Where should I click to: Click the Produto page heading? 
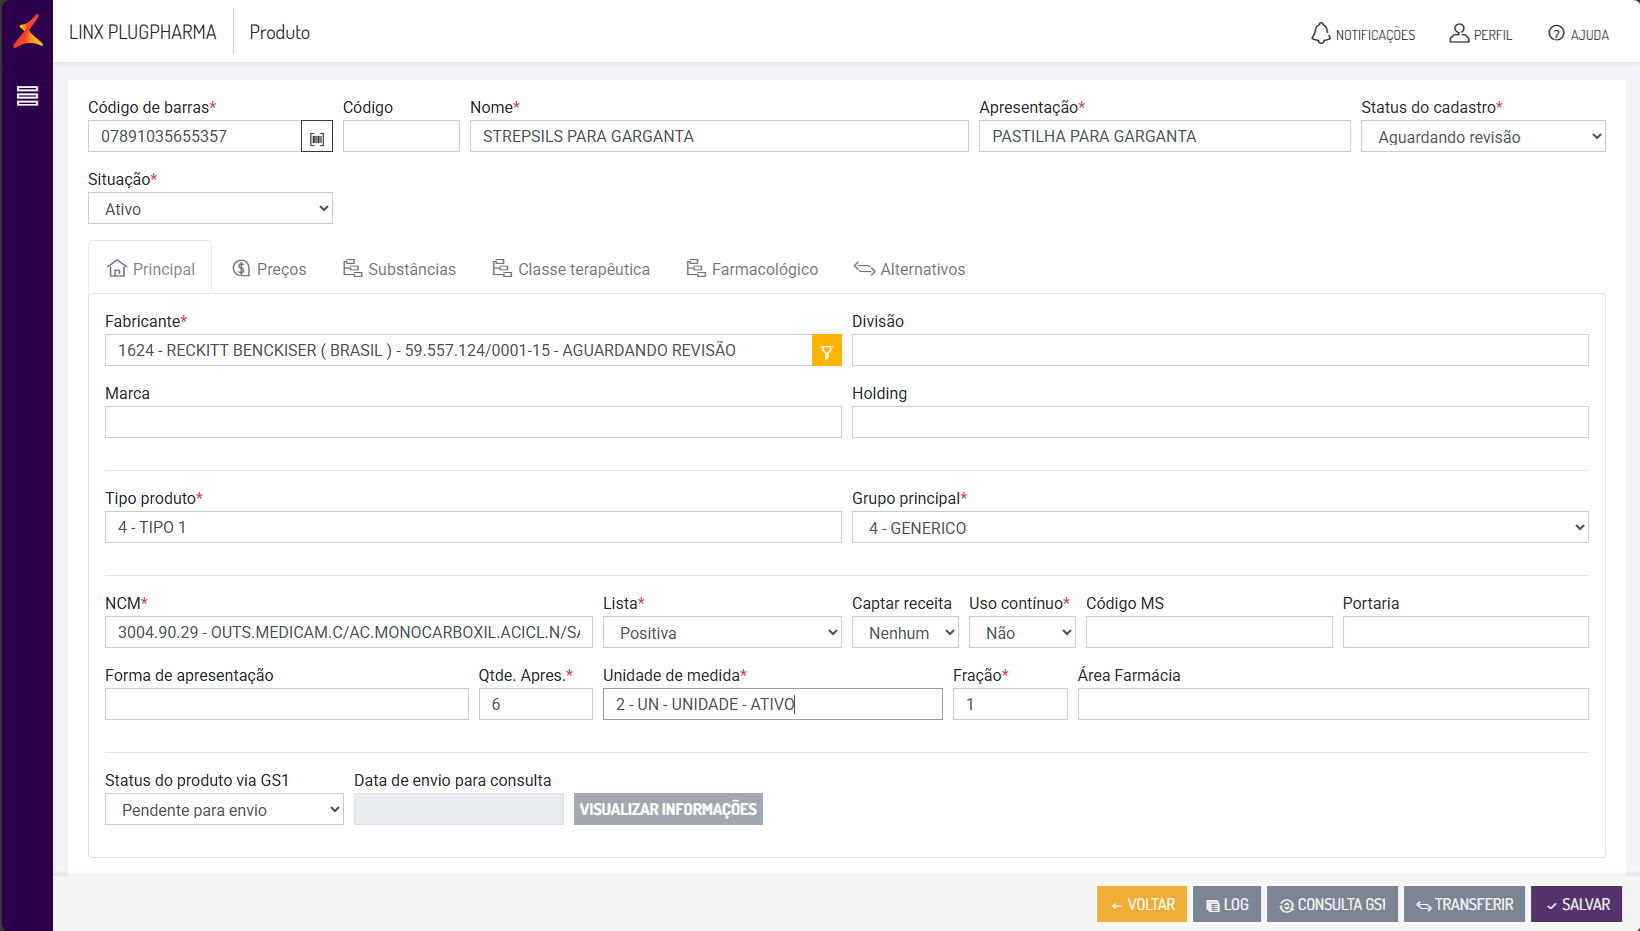pos(280,32)
